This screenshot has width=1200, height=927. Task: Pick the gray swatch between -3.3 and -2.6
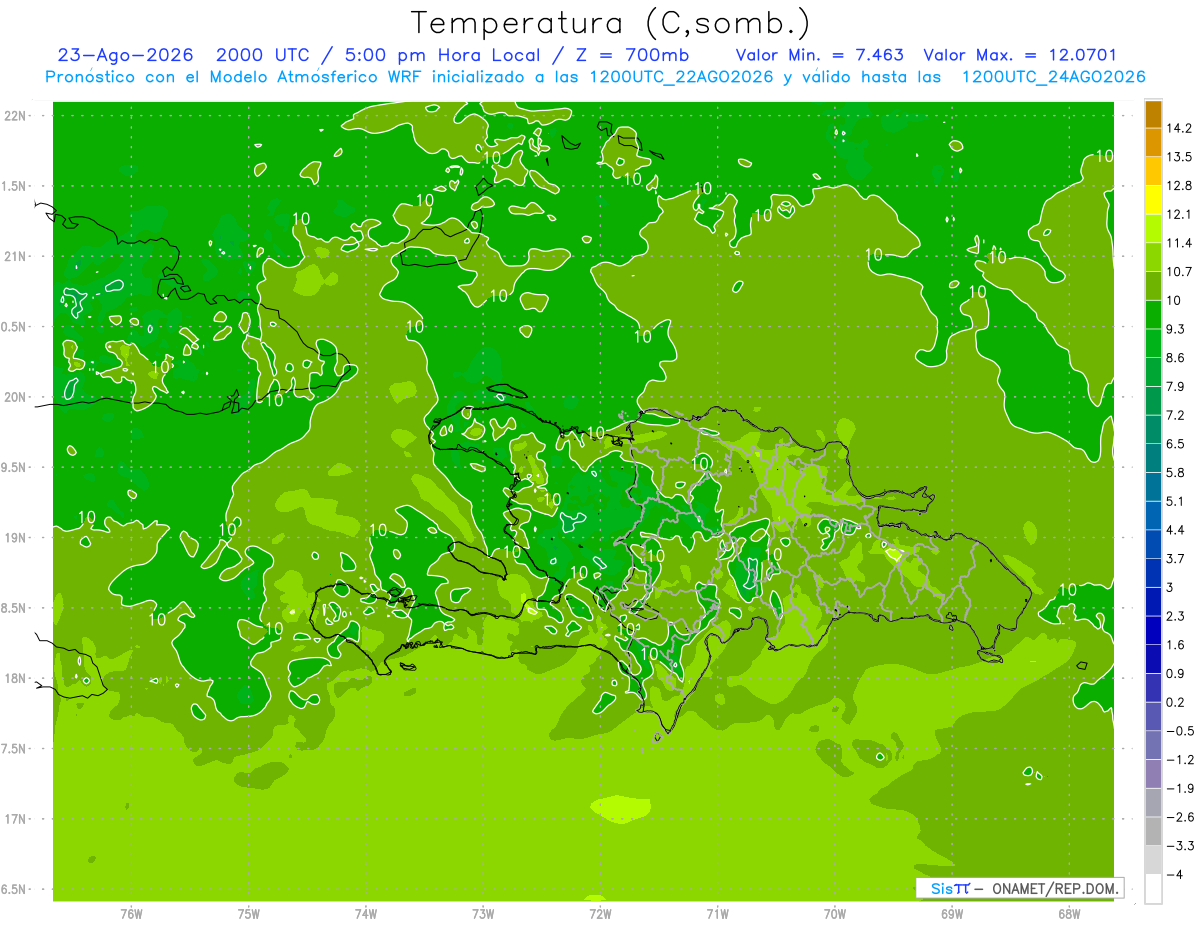coord(1153,831)
